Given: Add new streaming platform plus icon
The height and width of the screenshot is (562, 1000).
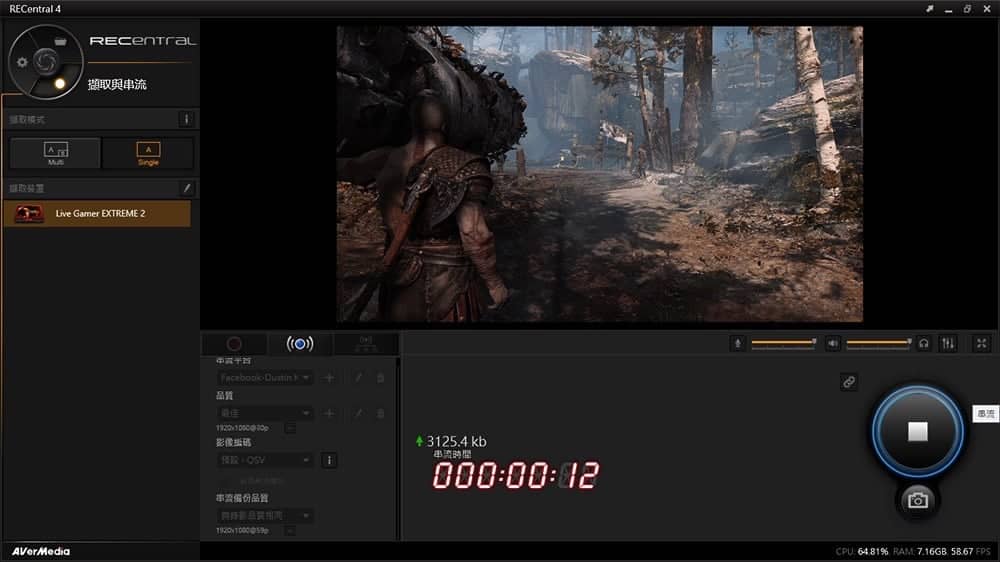Looking at the screenshot, I should point(329,378).
